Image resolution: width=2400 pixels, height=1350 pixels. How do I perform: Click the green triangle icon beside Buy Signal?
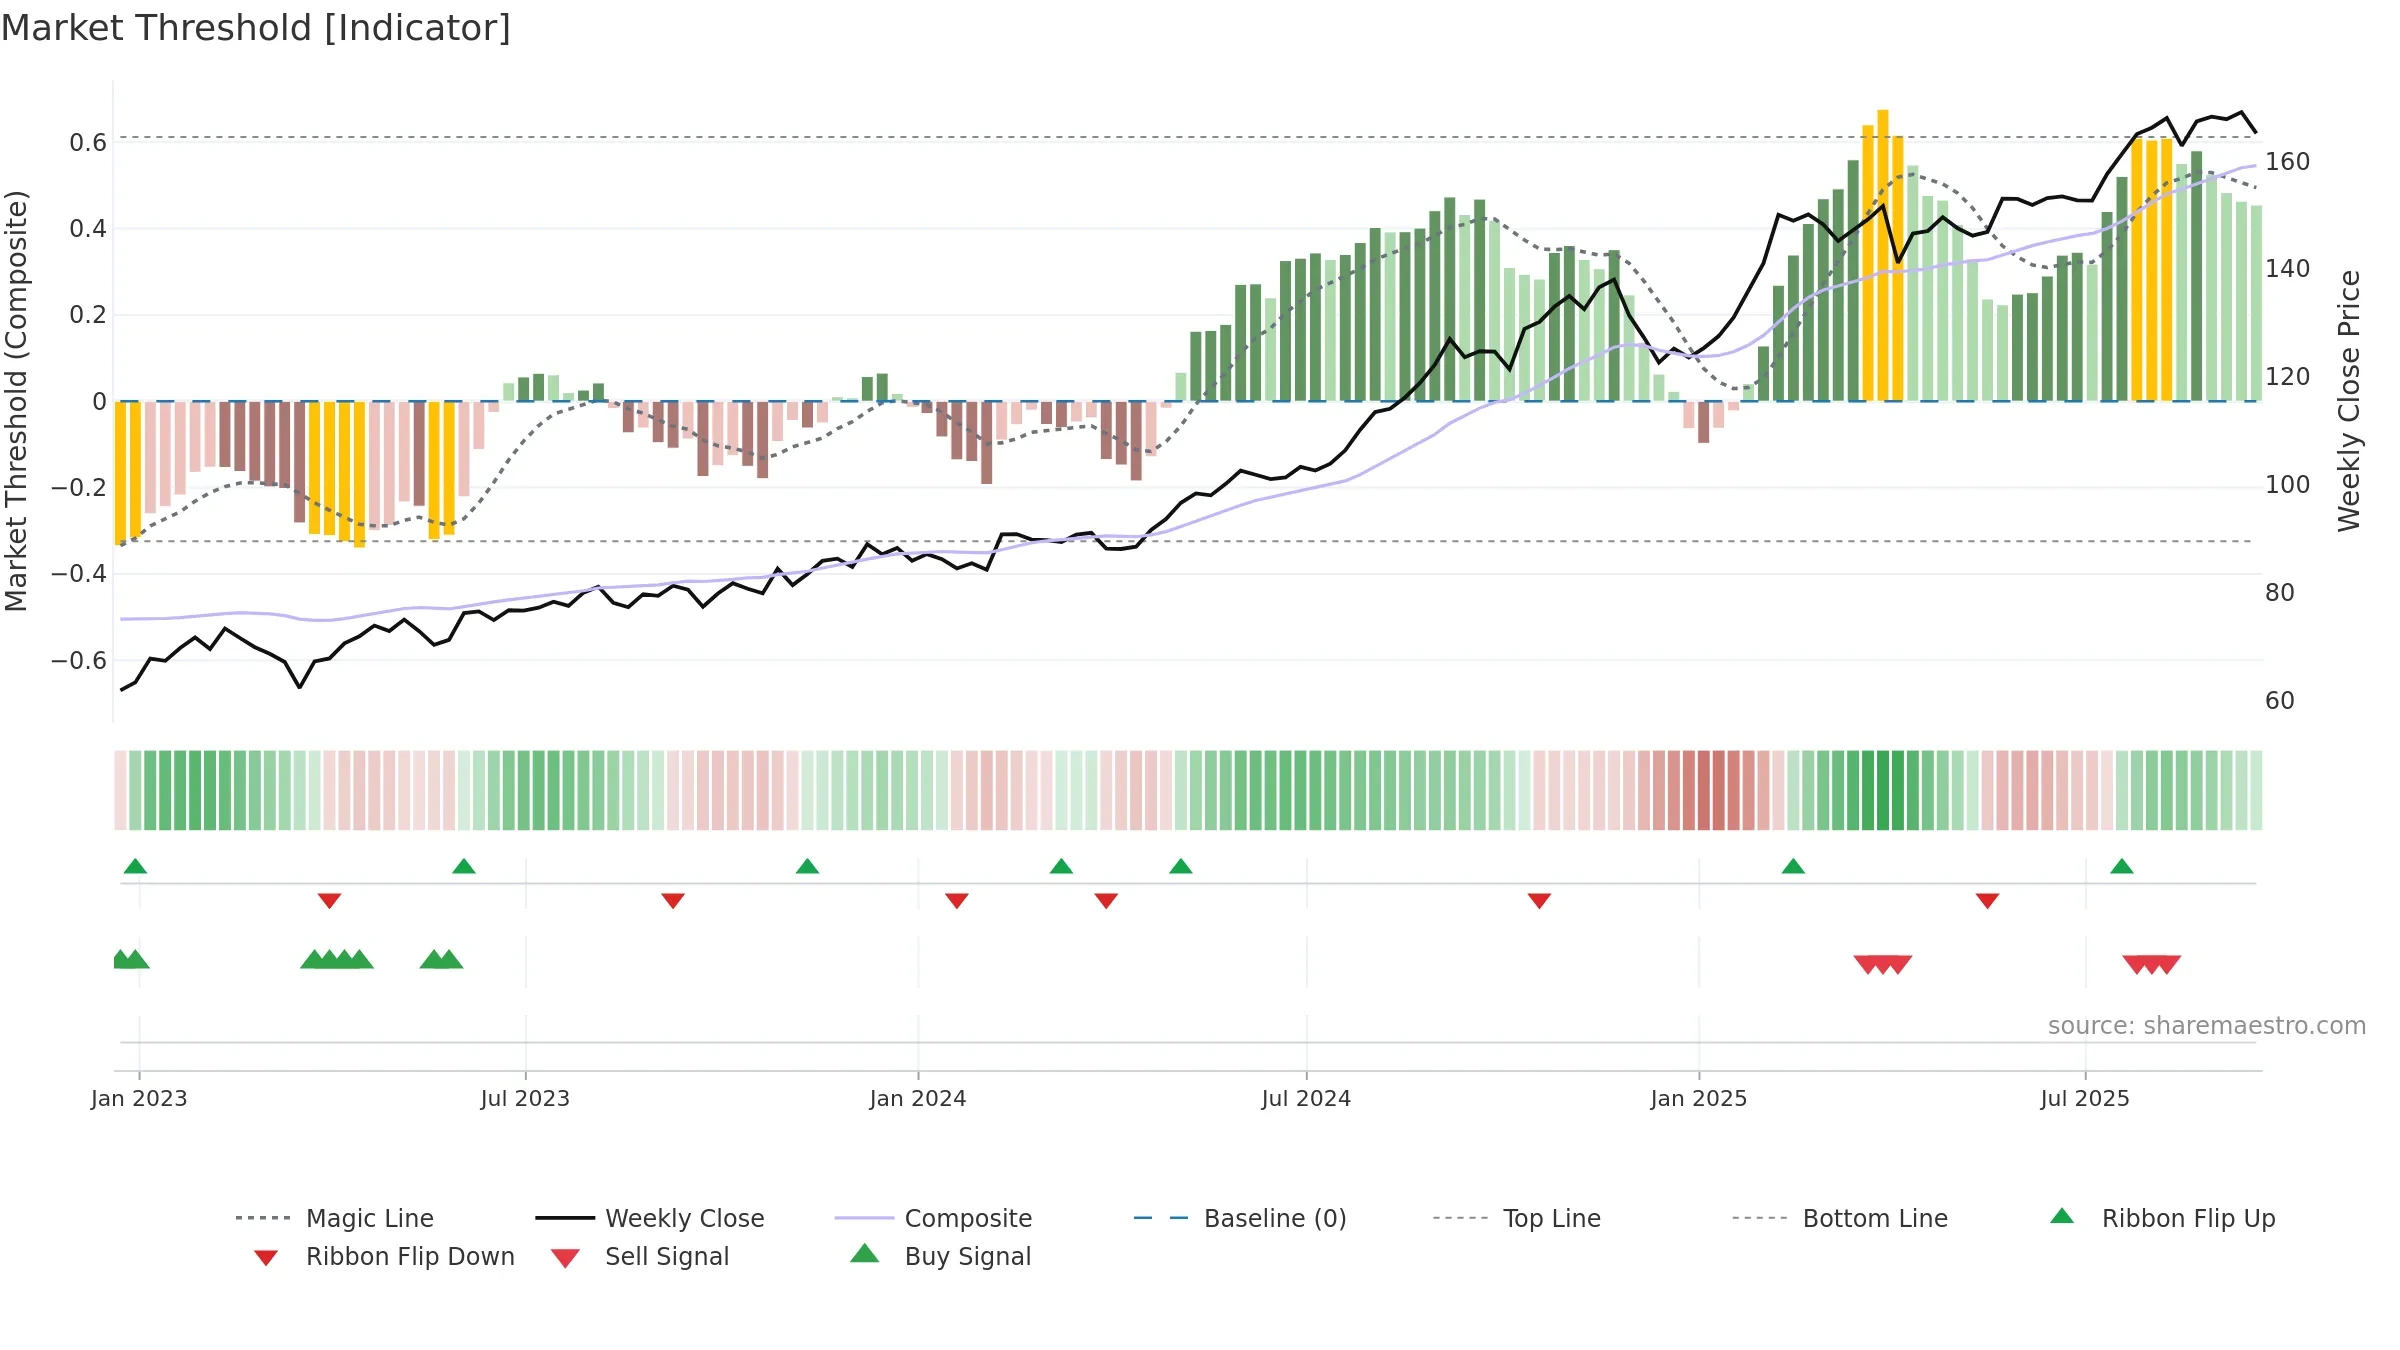pyautogui.click(x=864, y=1253)
